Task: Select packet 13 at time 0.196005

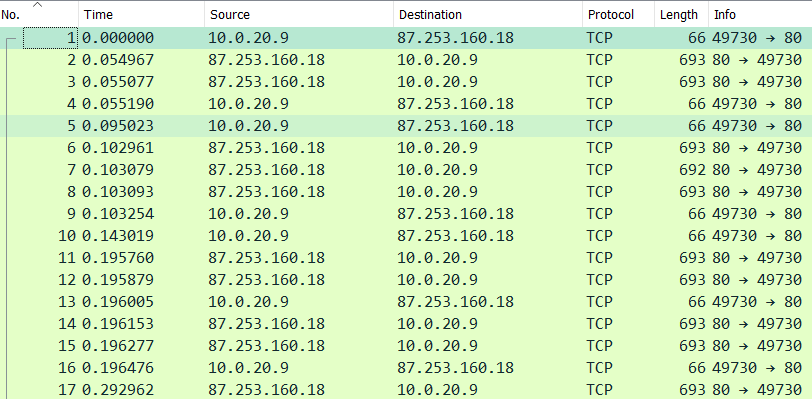Action: coord(406,302)
